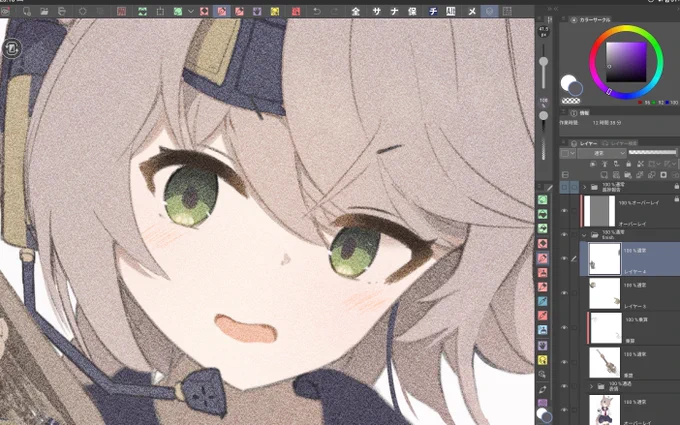Click the grid icon at command bar end
The image size is (680, 425).
pos(507,11)
